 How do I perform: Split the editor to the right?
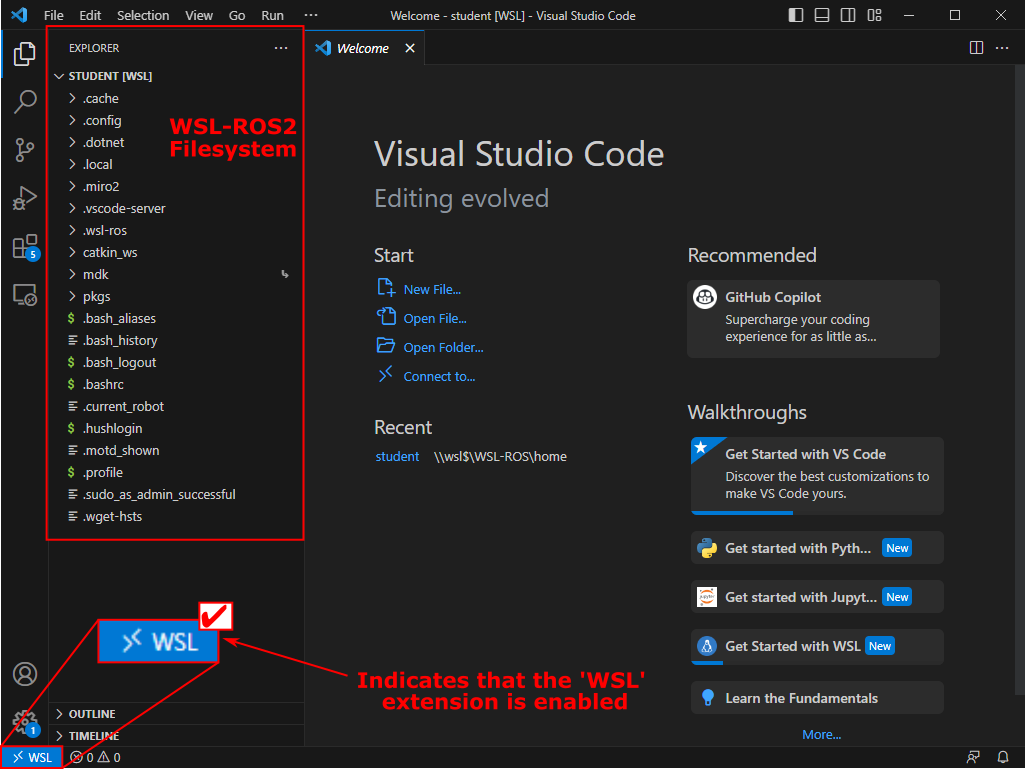(976, 48)
